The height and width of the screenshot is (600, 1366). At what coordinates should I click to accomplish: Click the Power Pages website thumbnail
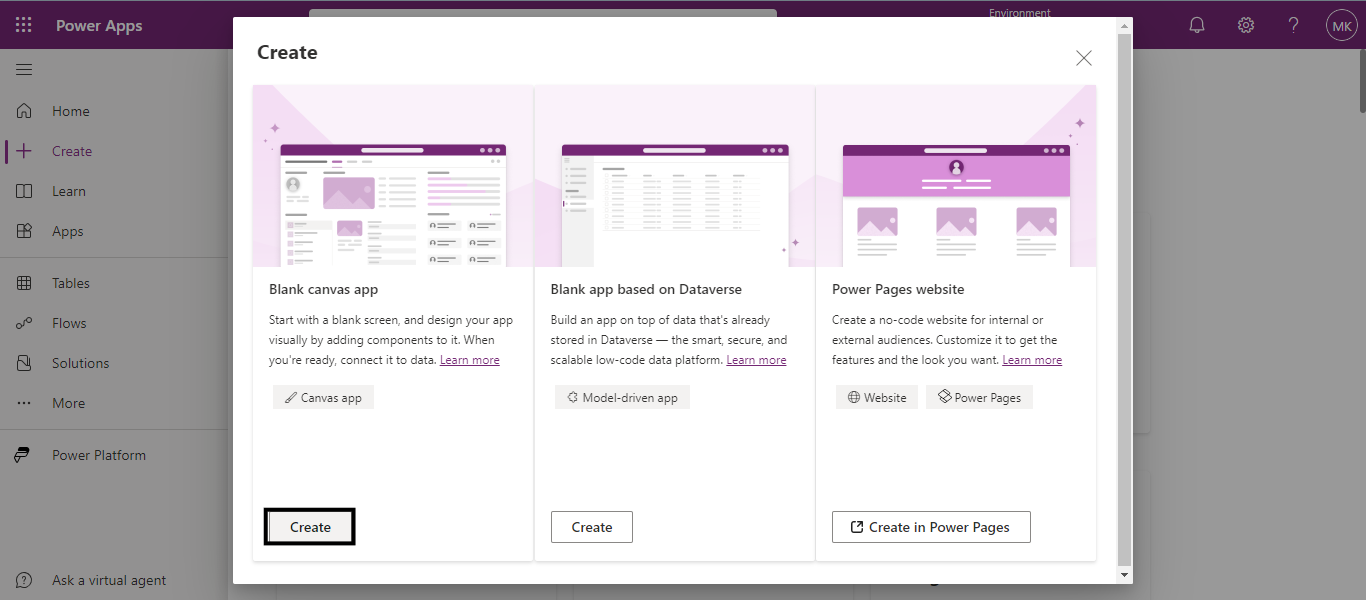956,176
